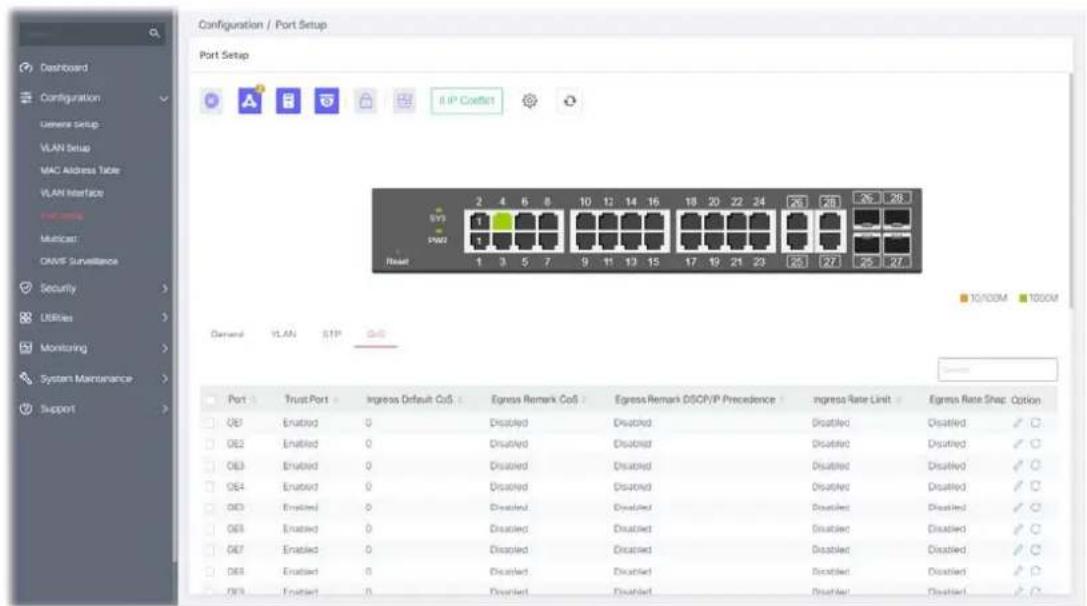The width and height of the screenshot is (1087, 606).
Task: Click the padlock toolbar icon
Action: (365, 101)
